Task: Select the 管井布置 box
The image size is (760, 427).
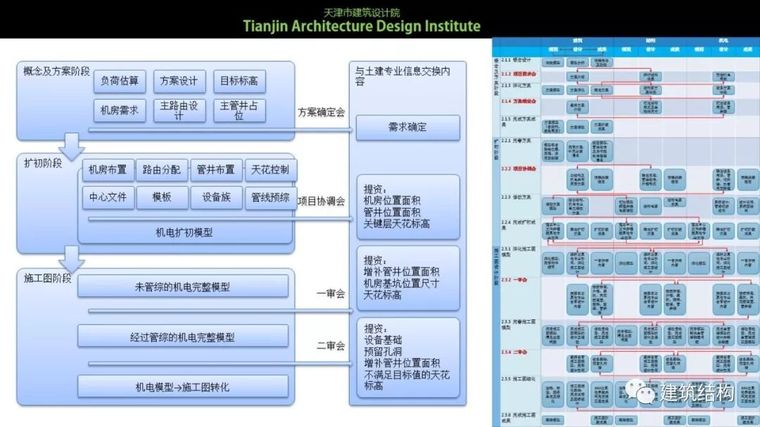Action: (216, 170)
